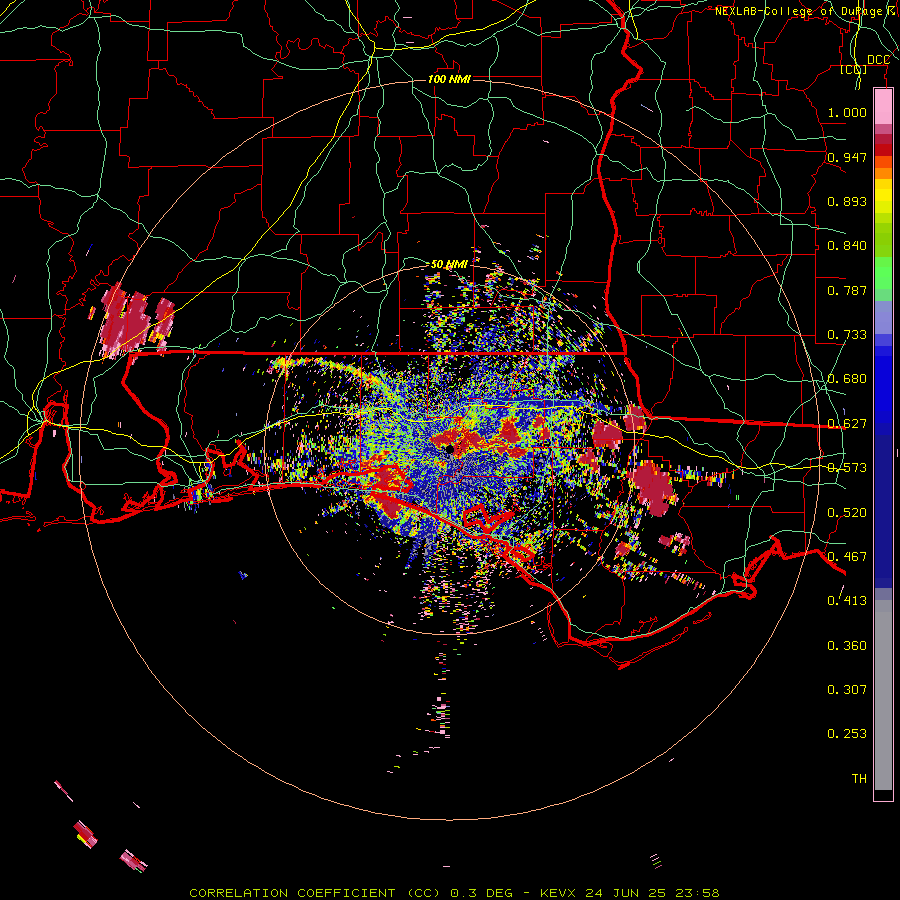Screen dimensions: 900x900
Task: Click the bright green segment of the color bar
Action: pyautogui.click(x=883, y=273)
